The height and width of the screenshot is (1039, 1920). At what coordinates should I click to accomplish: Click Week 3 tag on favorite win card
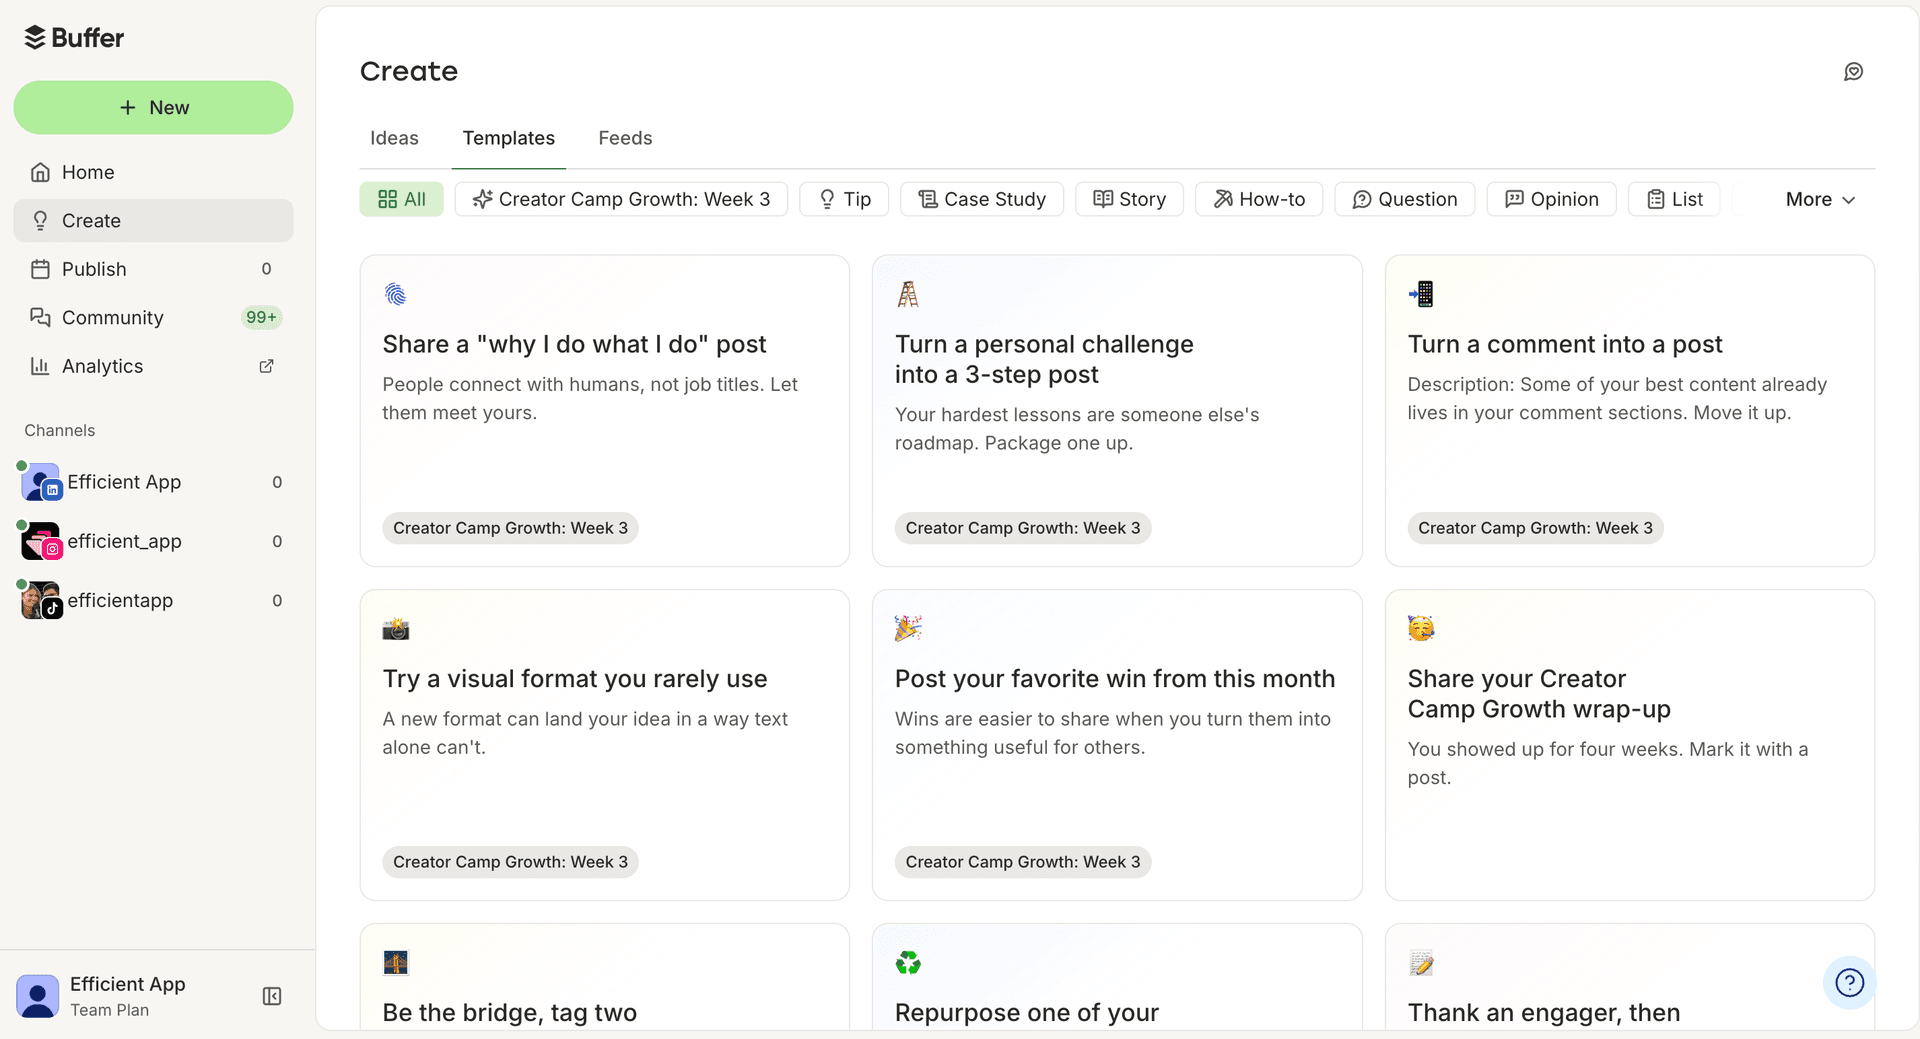pos(1023,862)
